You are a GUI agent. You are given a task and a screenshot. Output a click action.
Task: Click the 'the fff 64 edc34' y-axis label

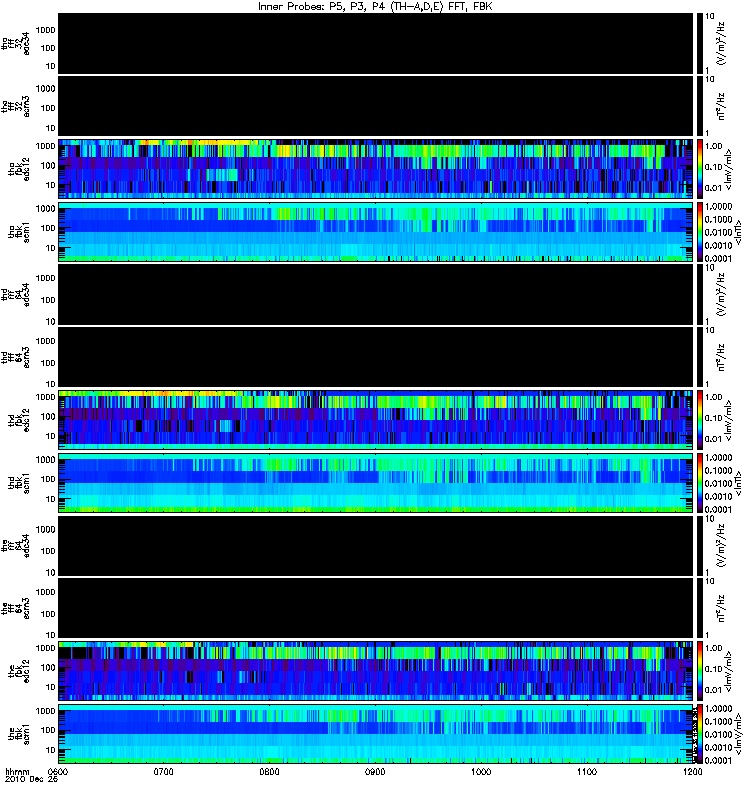[x=16, y=546]
